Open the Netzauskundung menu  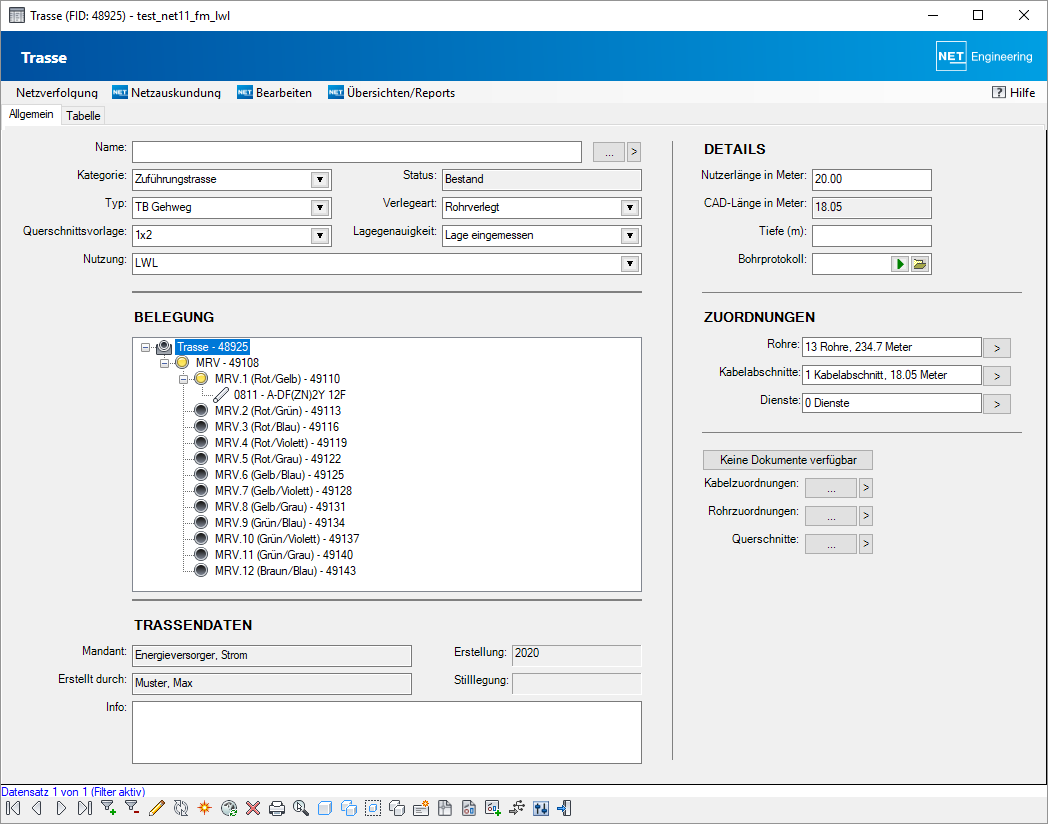166,93
